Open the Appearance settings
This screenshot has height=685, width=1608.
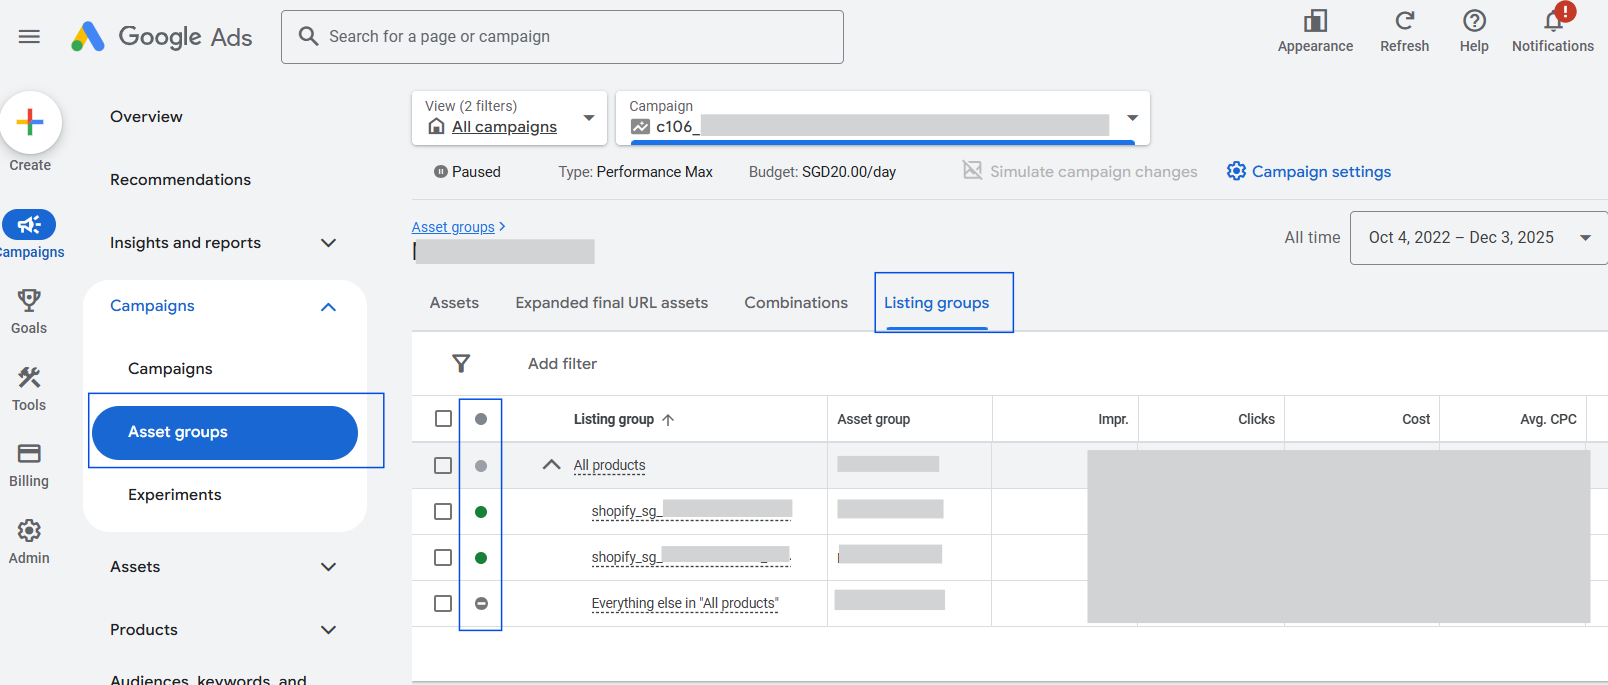1315,31
